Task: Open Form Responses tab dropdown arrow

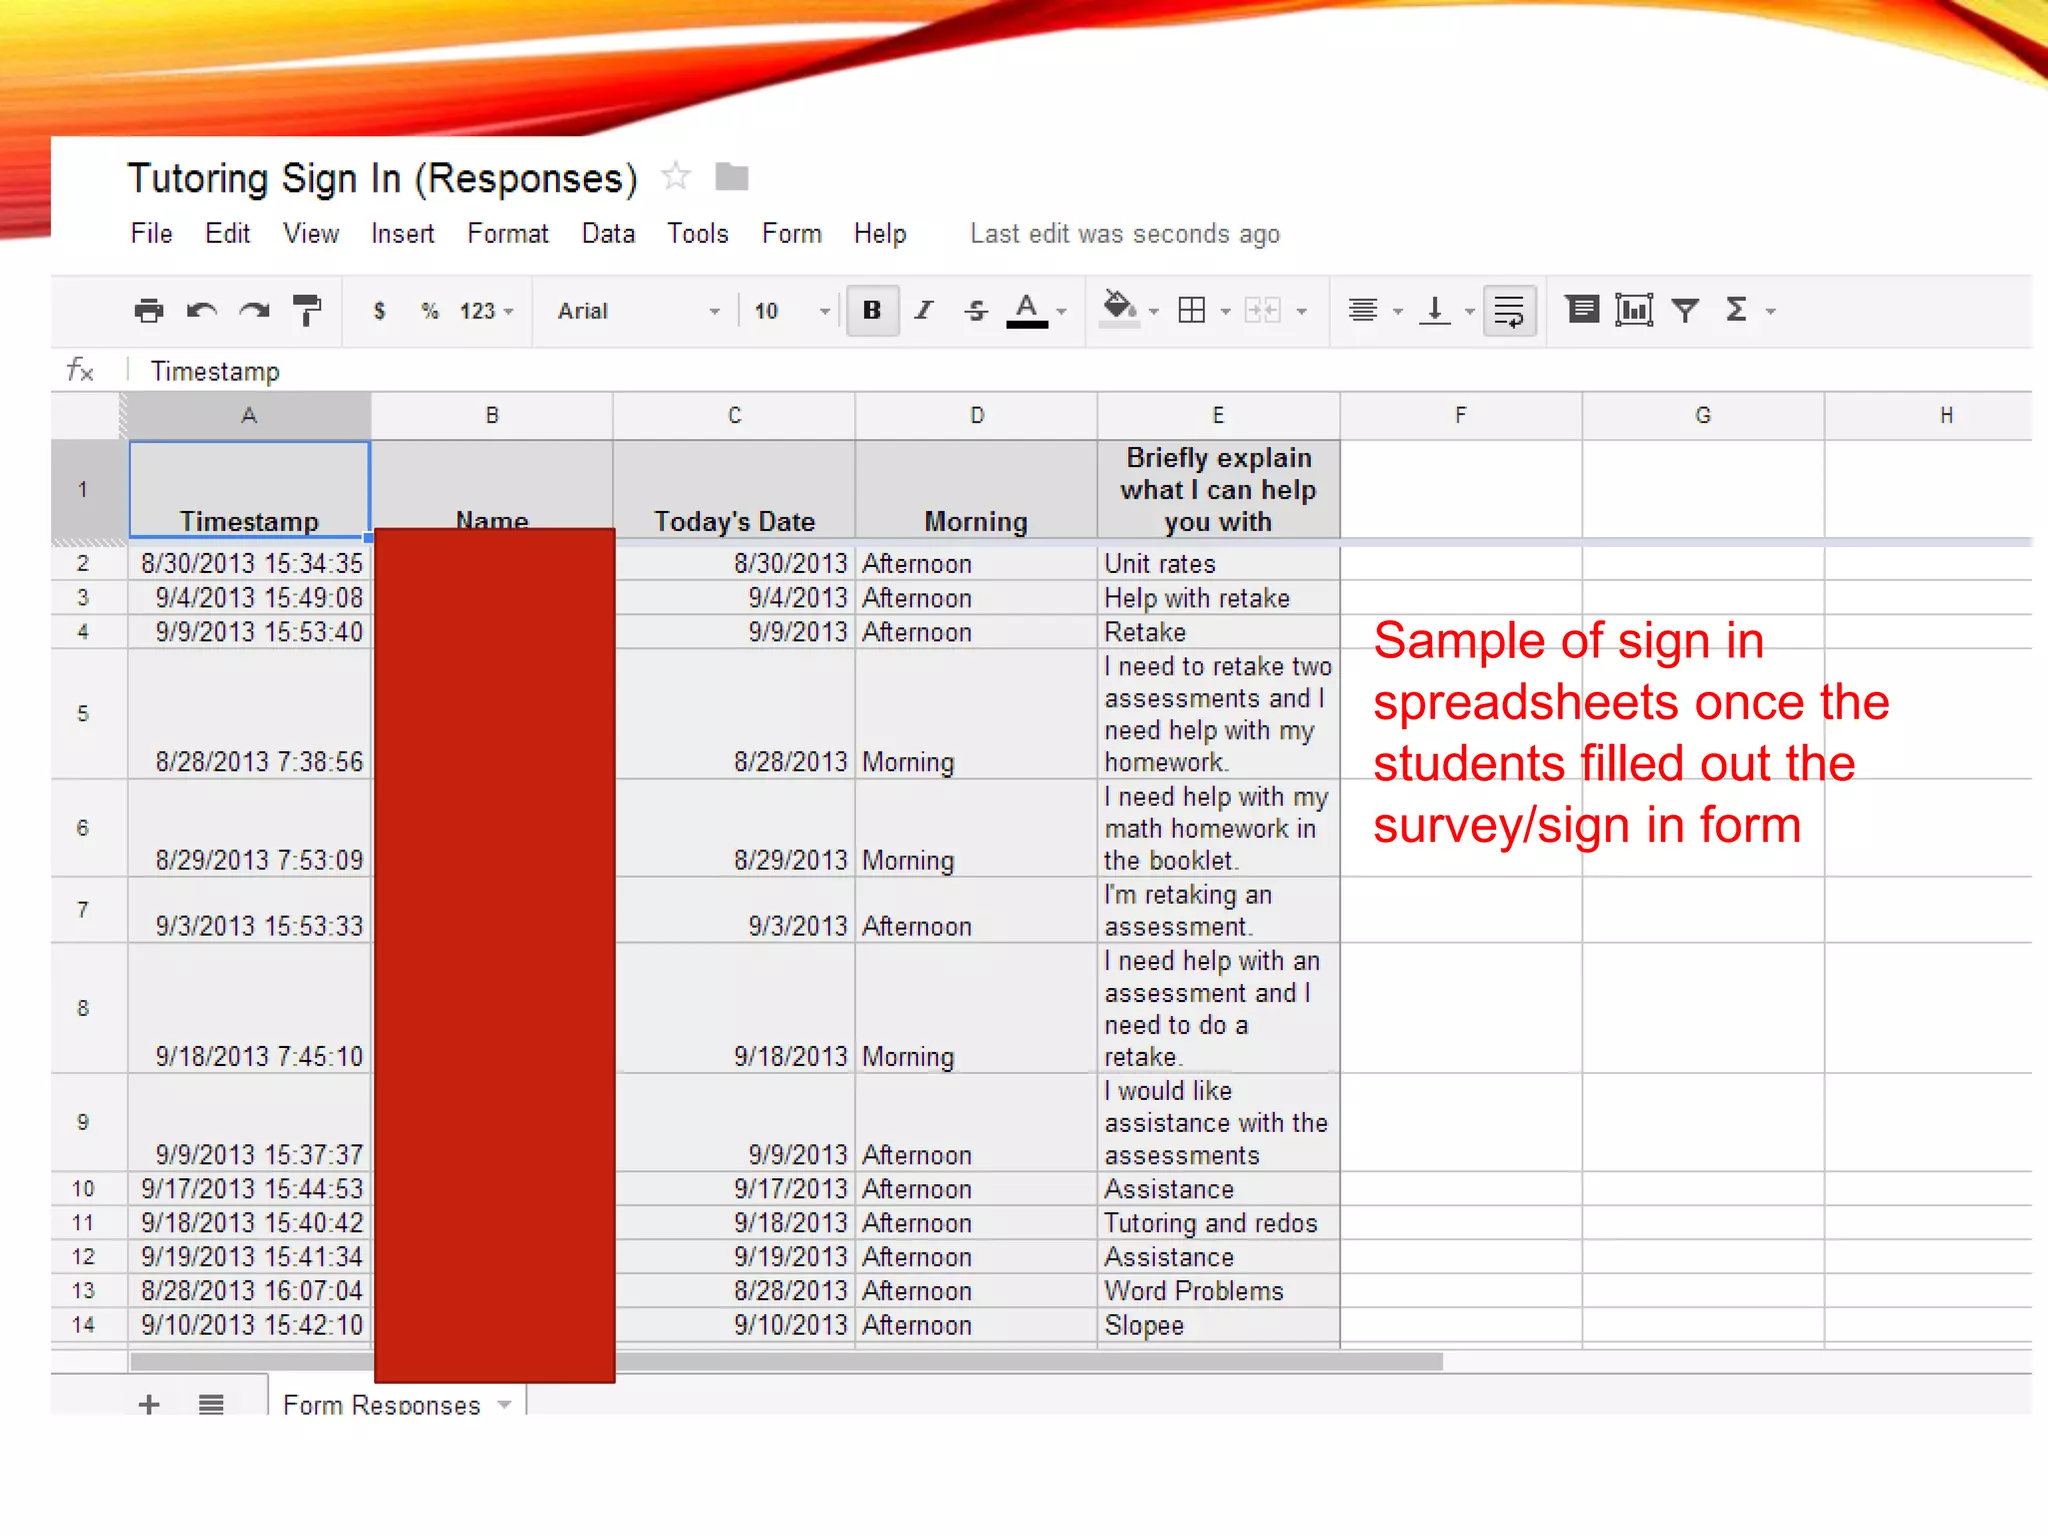Action: point(505,1404)
